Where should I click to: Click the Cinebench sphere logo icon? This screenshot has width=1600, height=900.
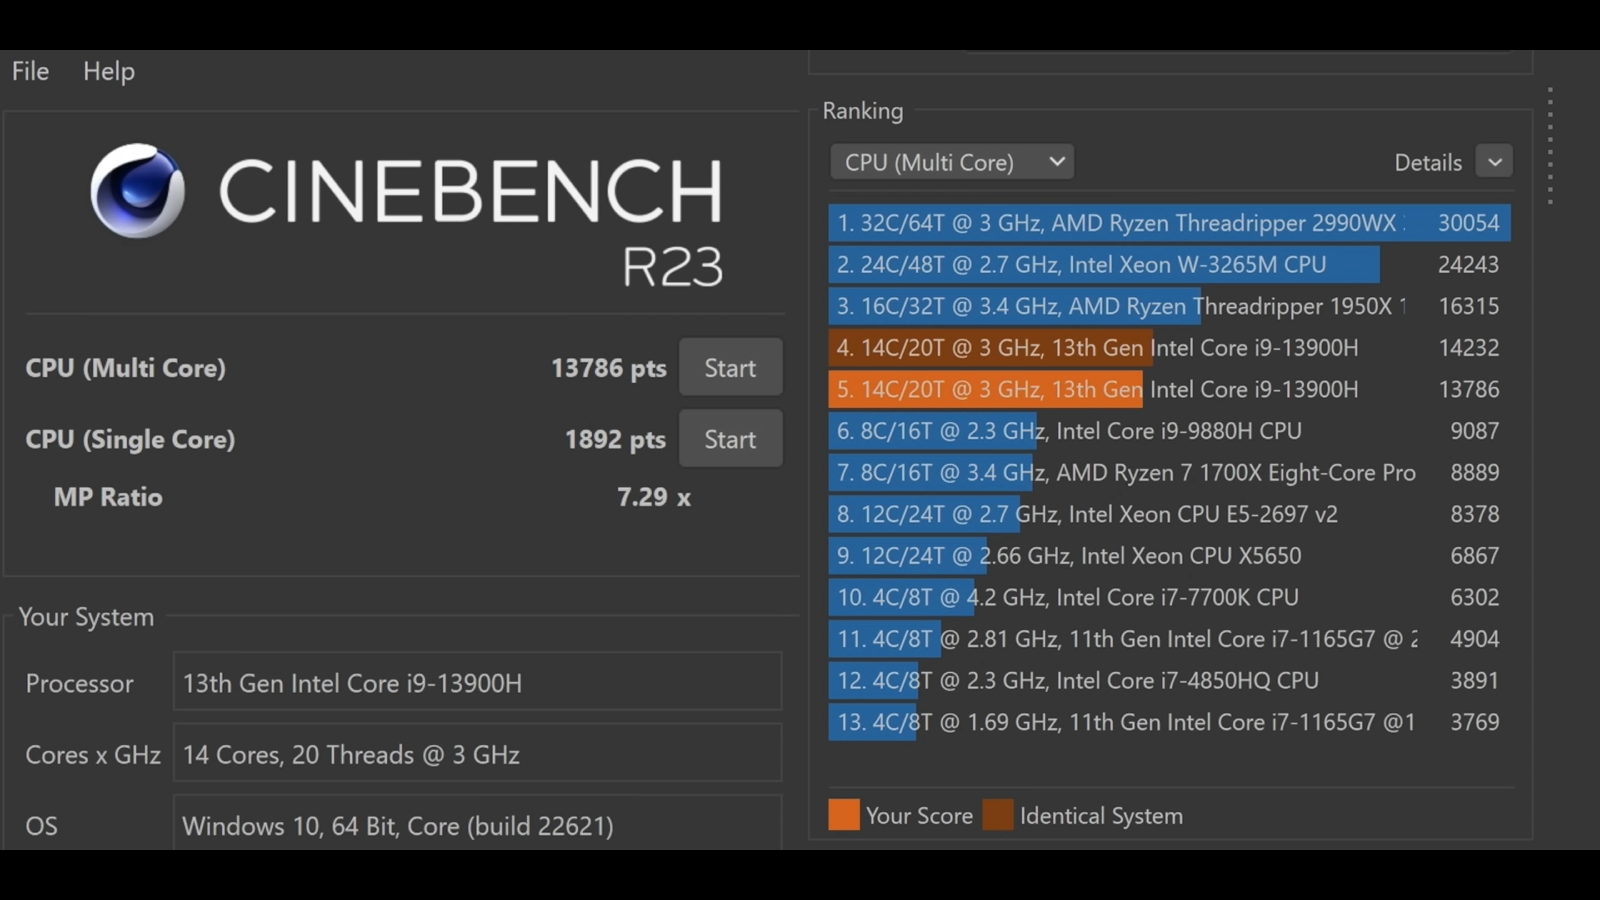[137, 191]
